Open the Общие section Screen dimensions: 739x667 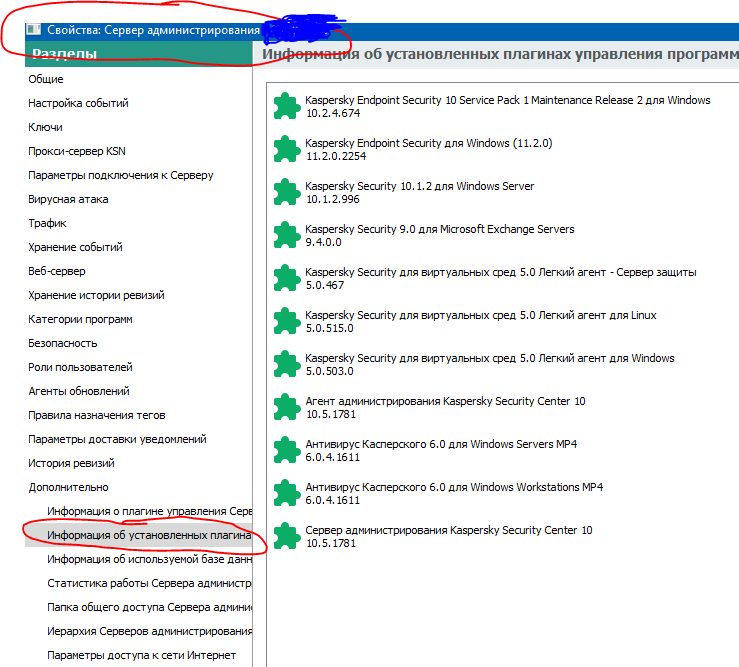click(x=46, y=79)
